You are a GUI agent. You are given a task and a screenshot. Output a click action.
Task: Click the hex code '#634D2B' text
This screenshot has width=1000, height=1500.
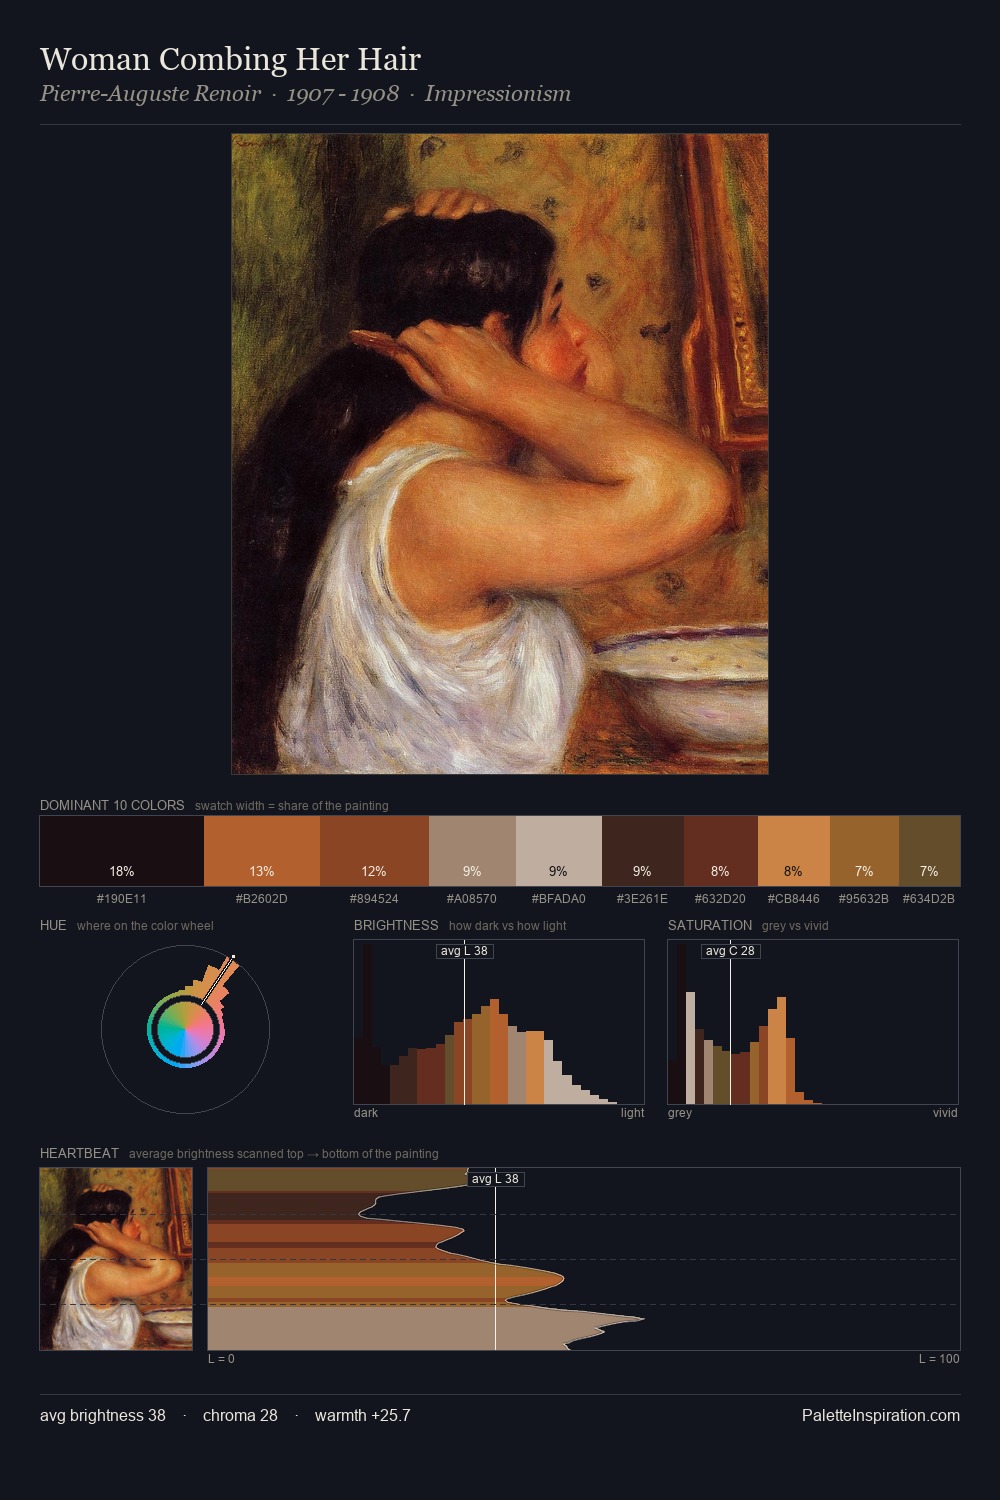[929, 899]
